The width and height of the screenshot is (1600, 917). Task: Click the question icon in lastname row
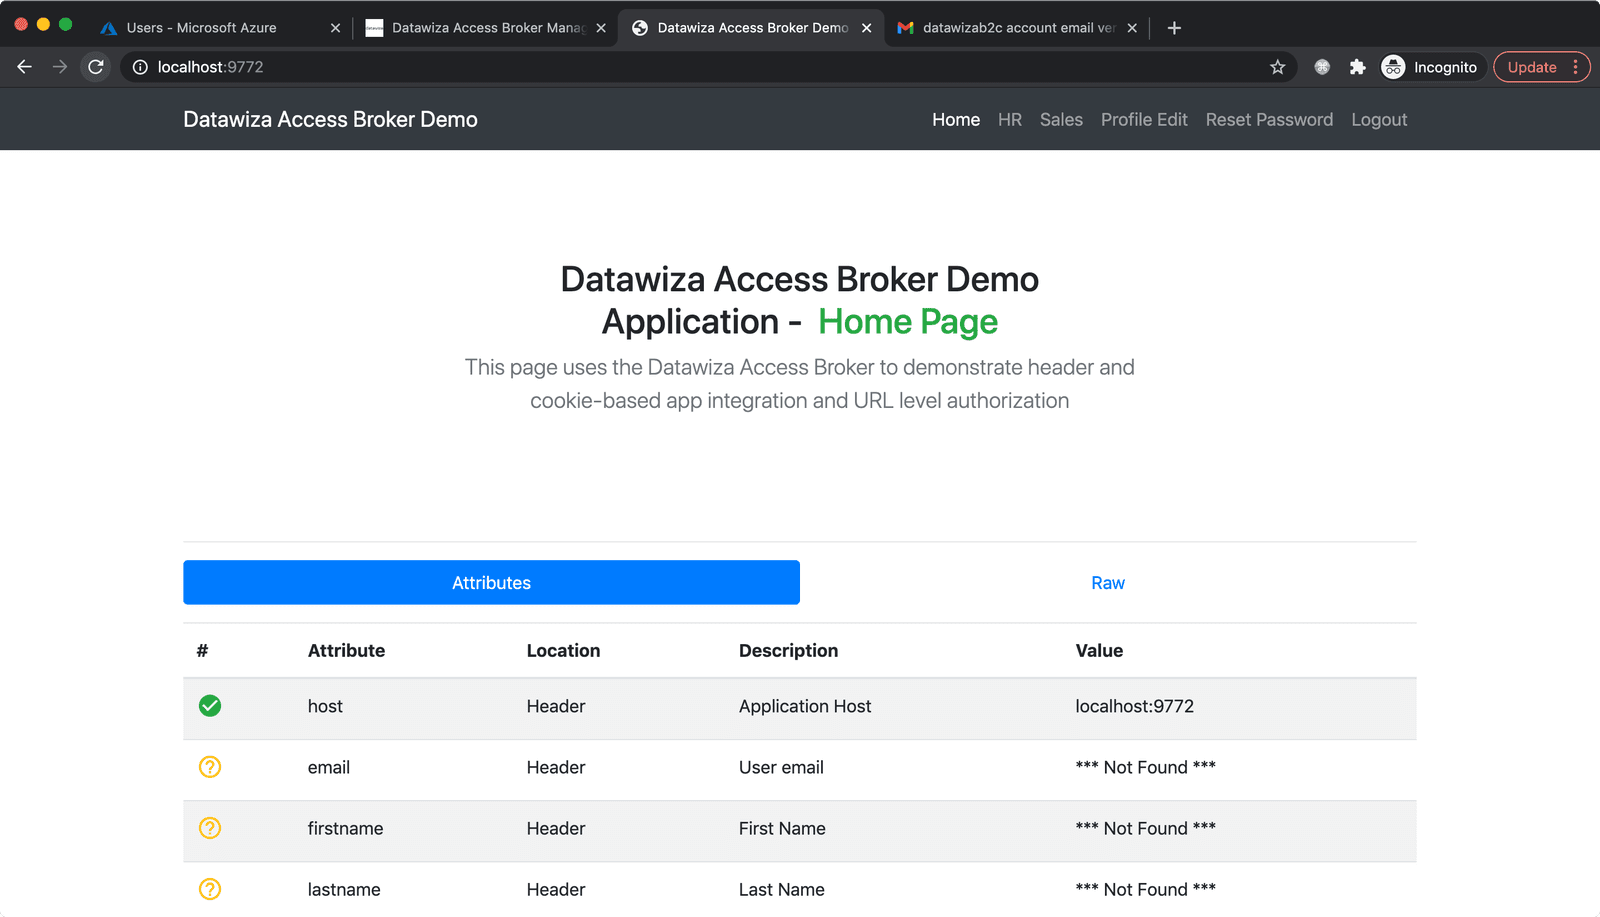coord(210,889)
